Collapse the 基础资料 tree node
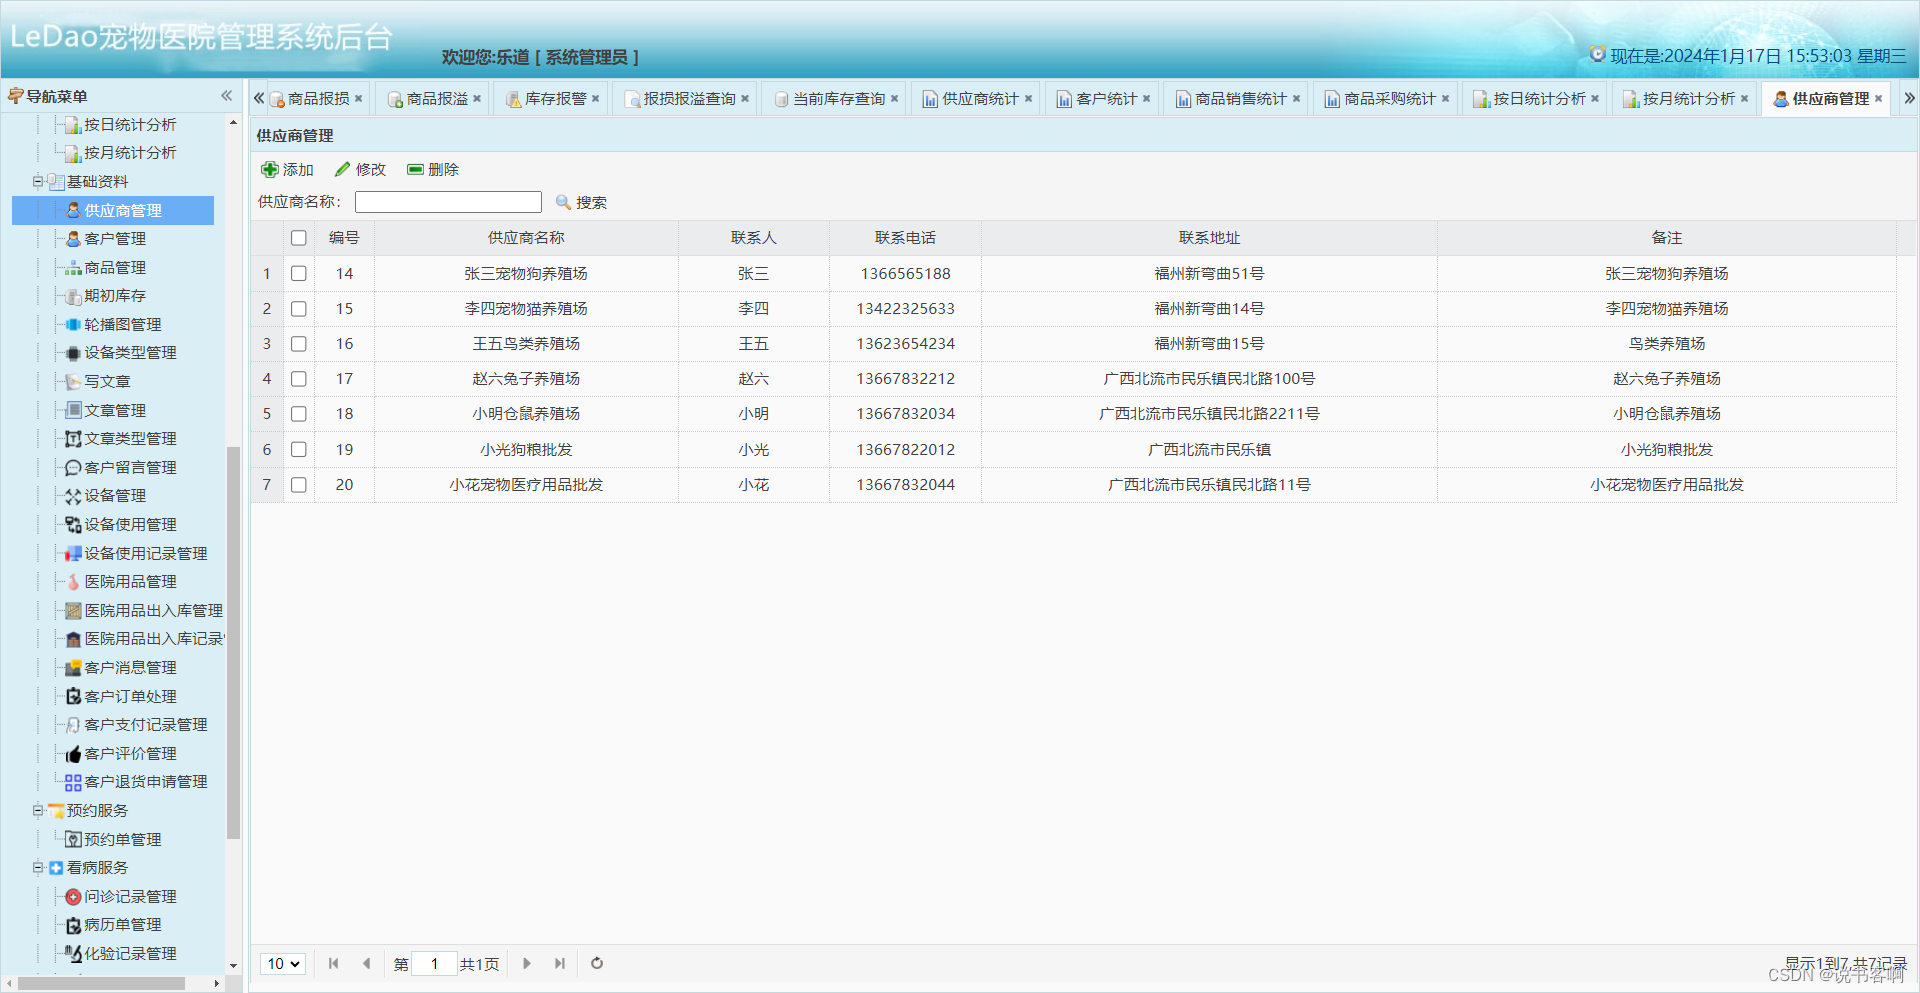 click(37, 181)
